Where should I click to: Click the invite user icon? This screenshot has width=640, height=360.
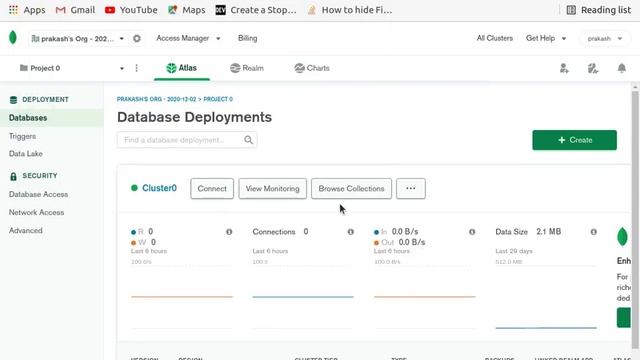(x=564, y=68)
